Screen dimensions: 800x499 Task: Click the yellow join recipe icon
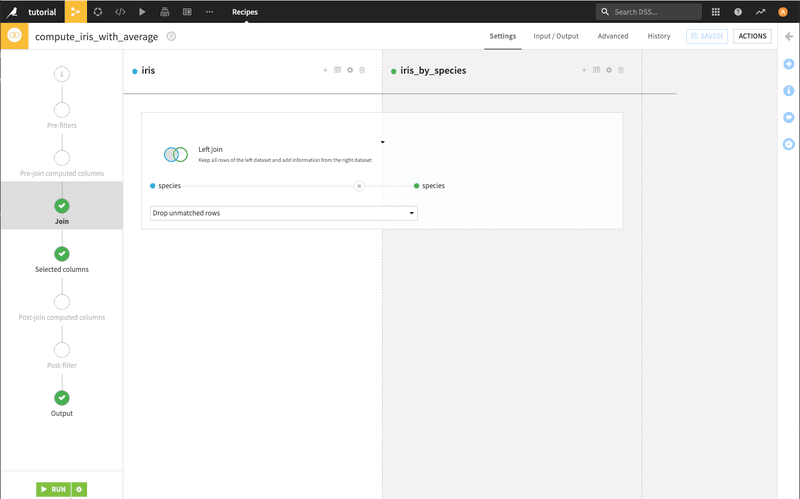[x=14, y=36]
